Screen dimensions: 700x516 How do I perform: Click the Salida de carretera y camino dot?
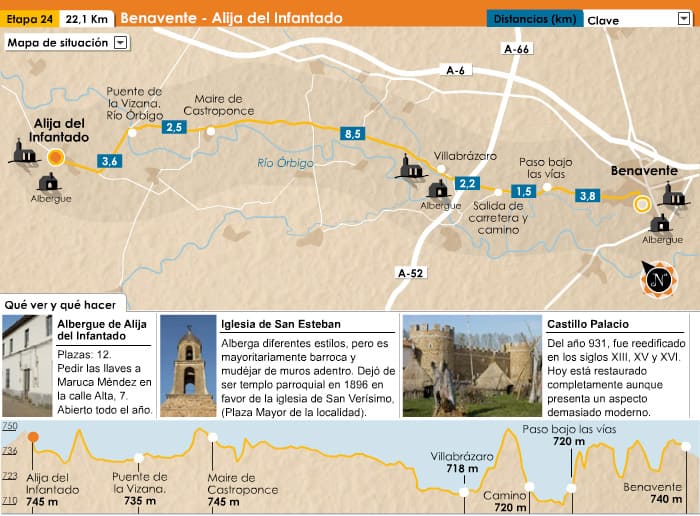[498, 192]
